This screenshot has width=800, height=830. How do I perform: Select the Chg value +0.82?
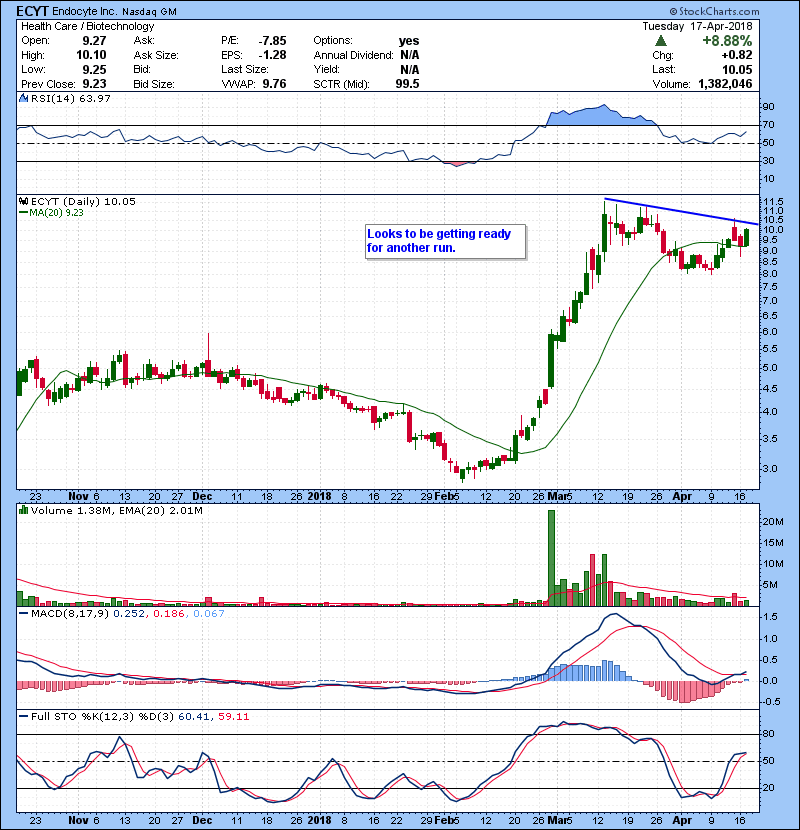coord(736,55)
